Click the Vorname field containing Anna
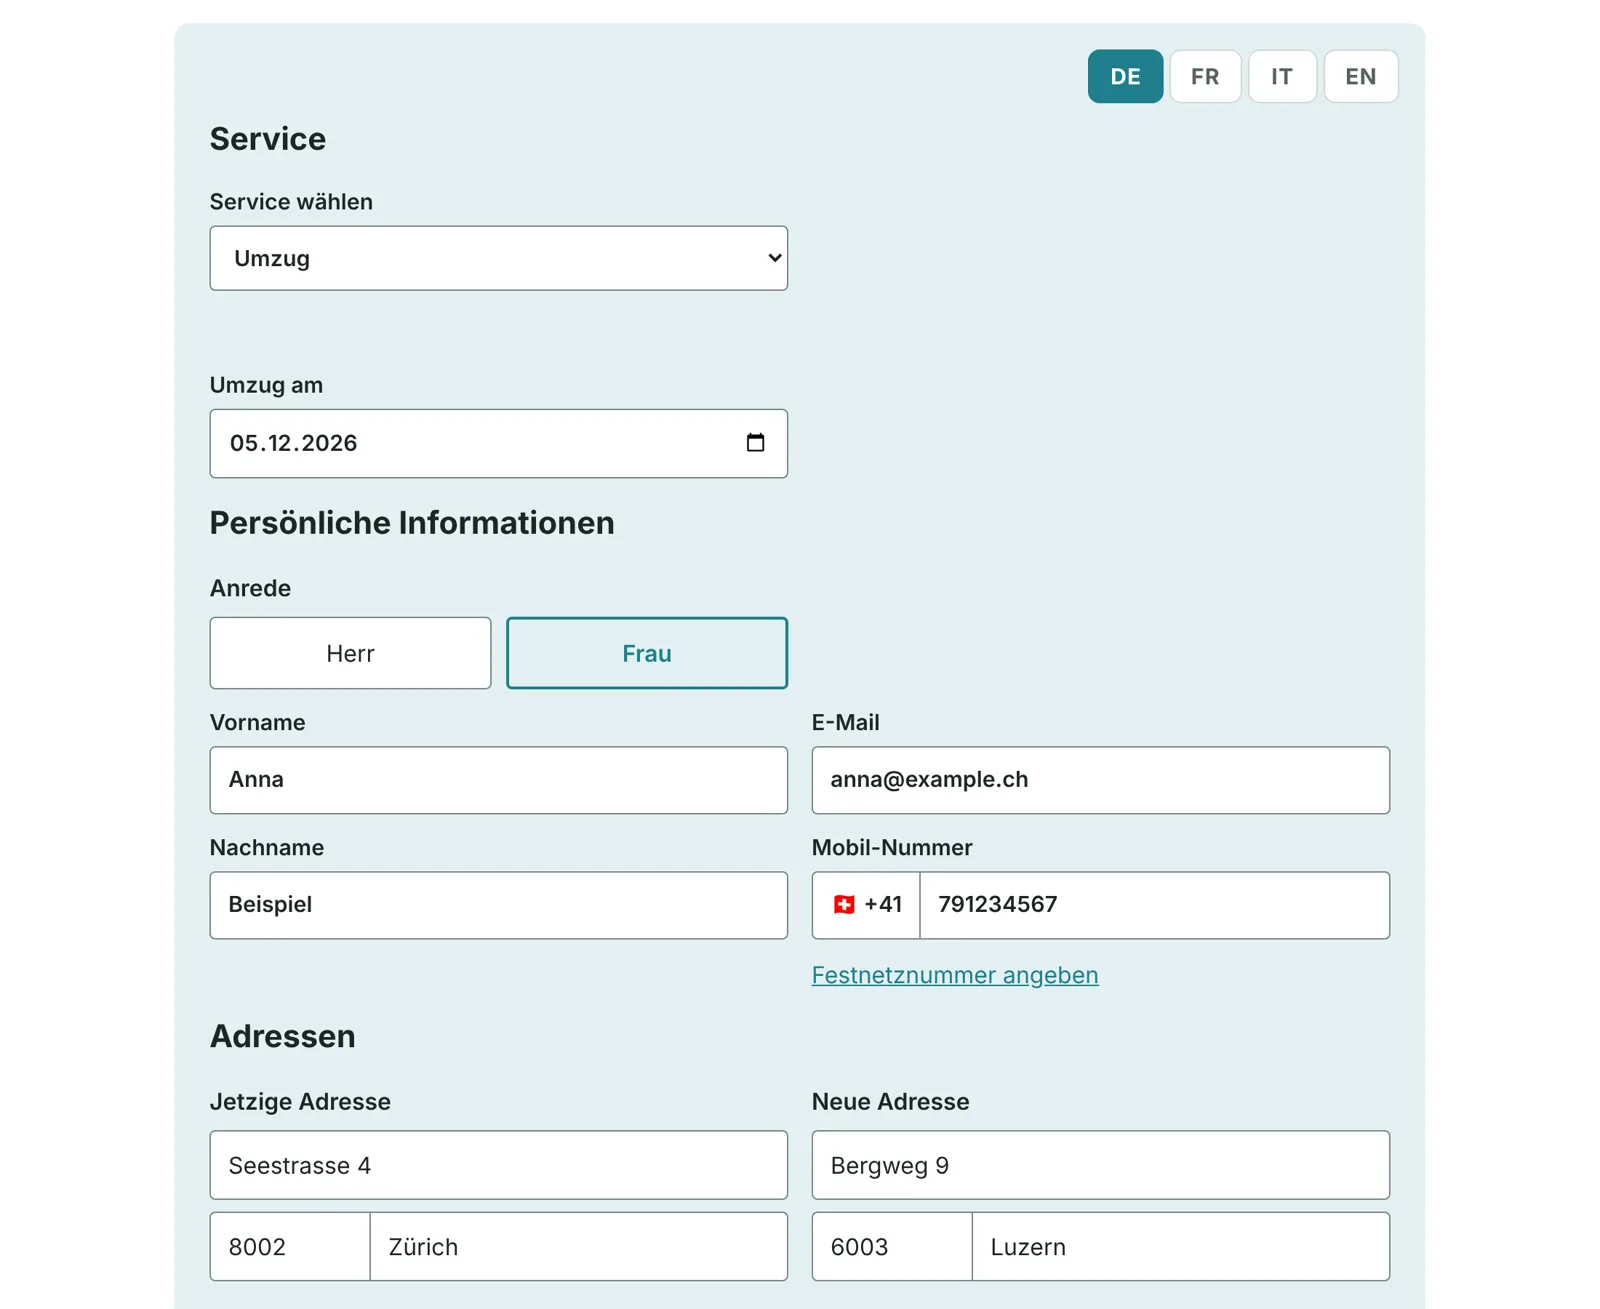This screenshot has width=1600, height=1309. (498, 780)
